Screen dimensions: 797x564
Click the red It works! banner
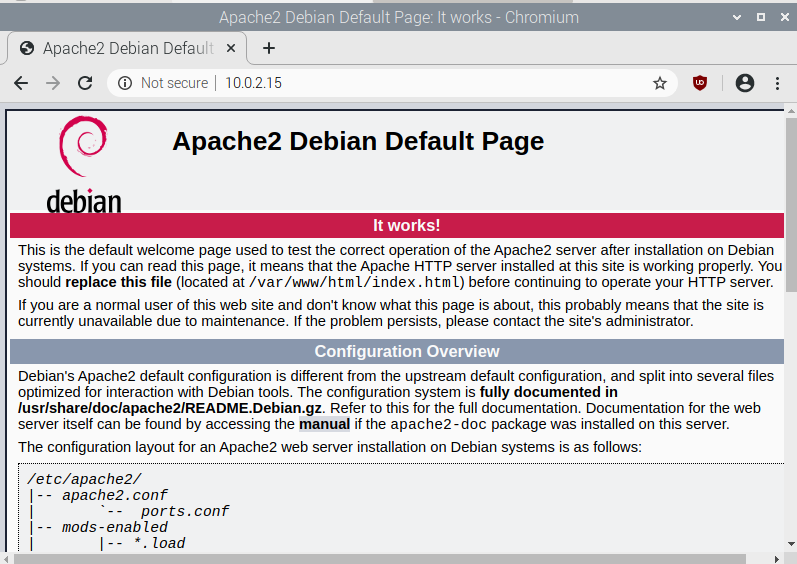pos(406,225)
